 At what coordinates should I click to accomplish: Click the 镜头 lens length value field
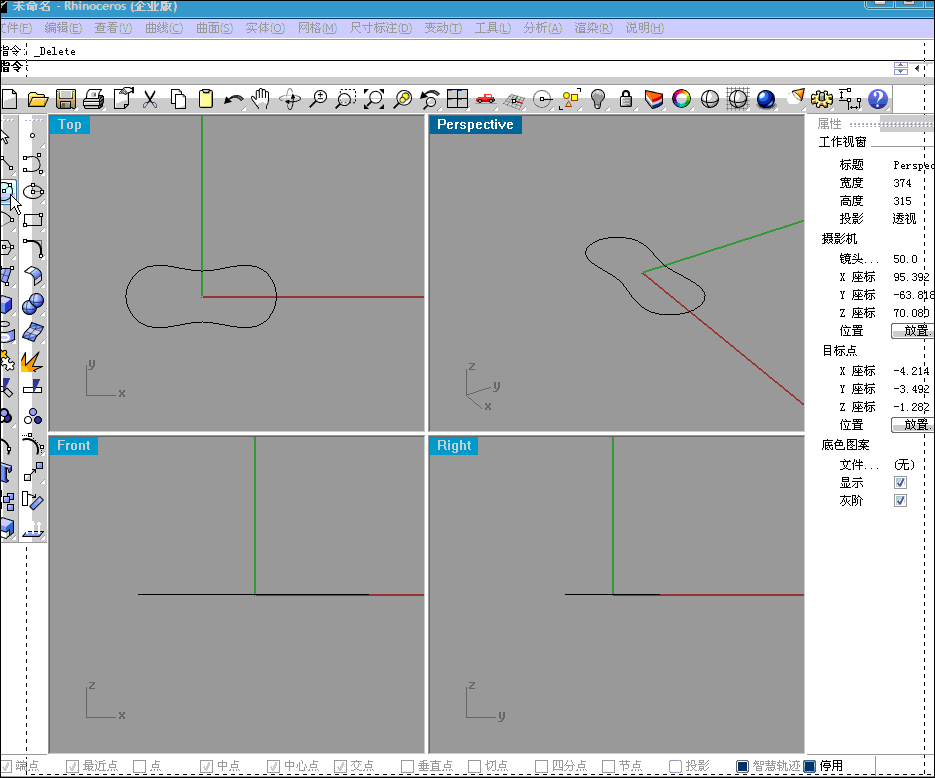click(905, 259)
